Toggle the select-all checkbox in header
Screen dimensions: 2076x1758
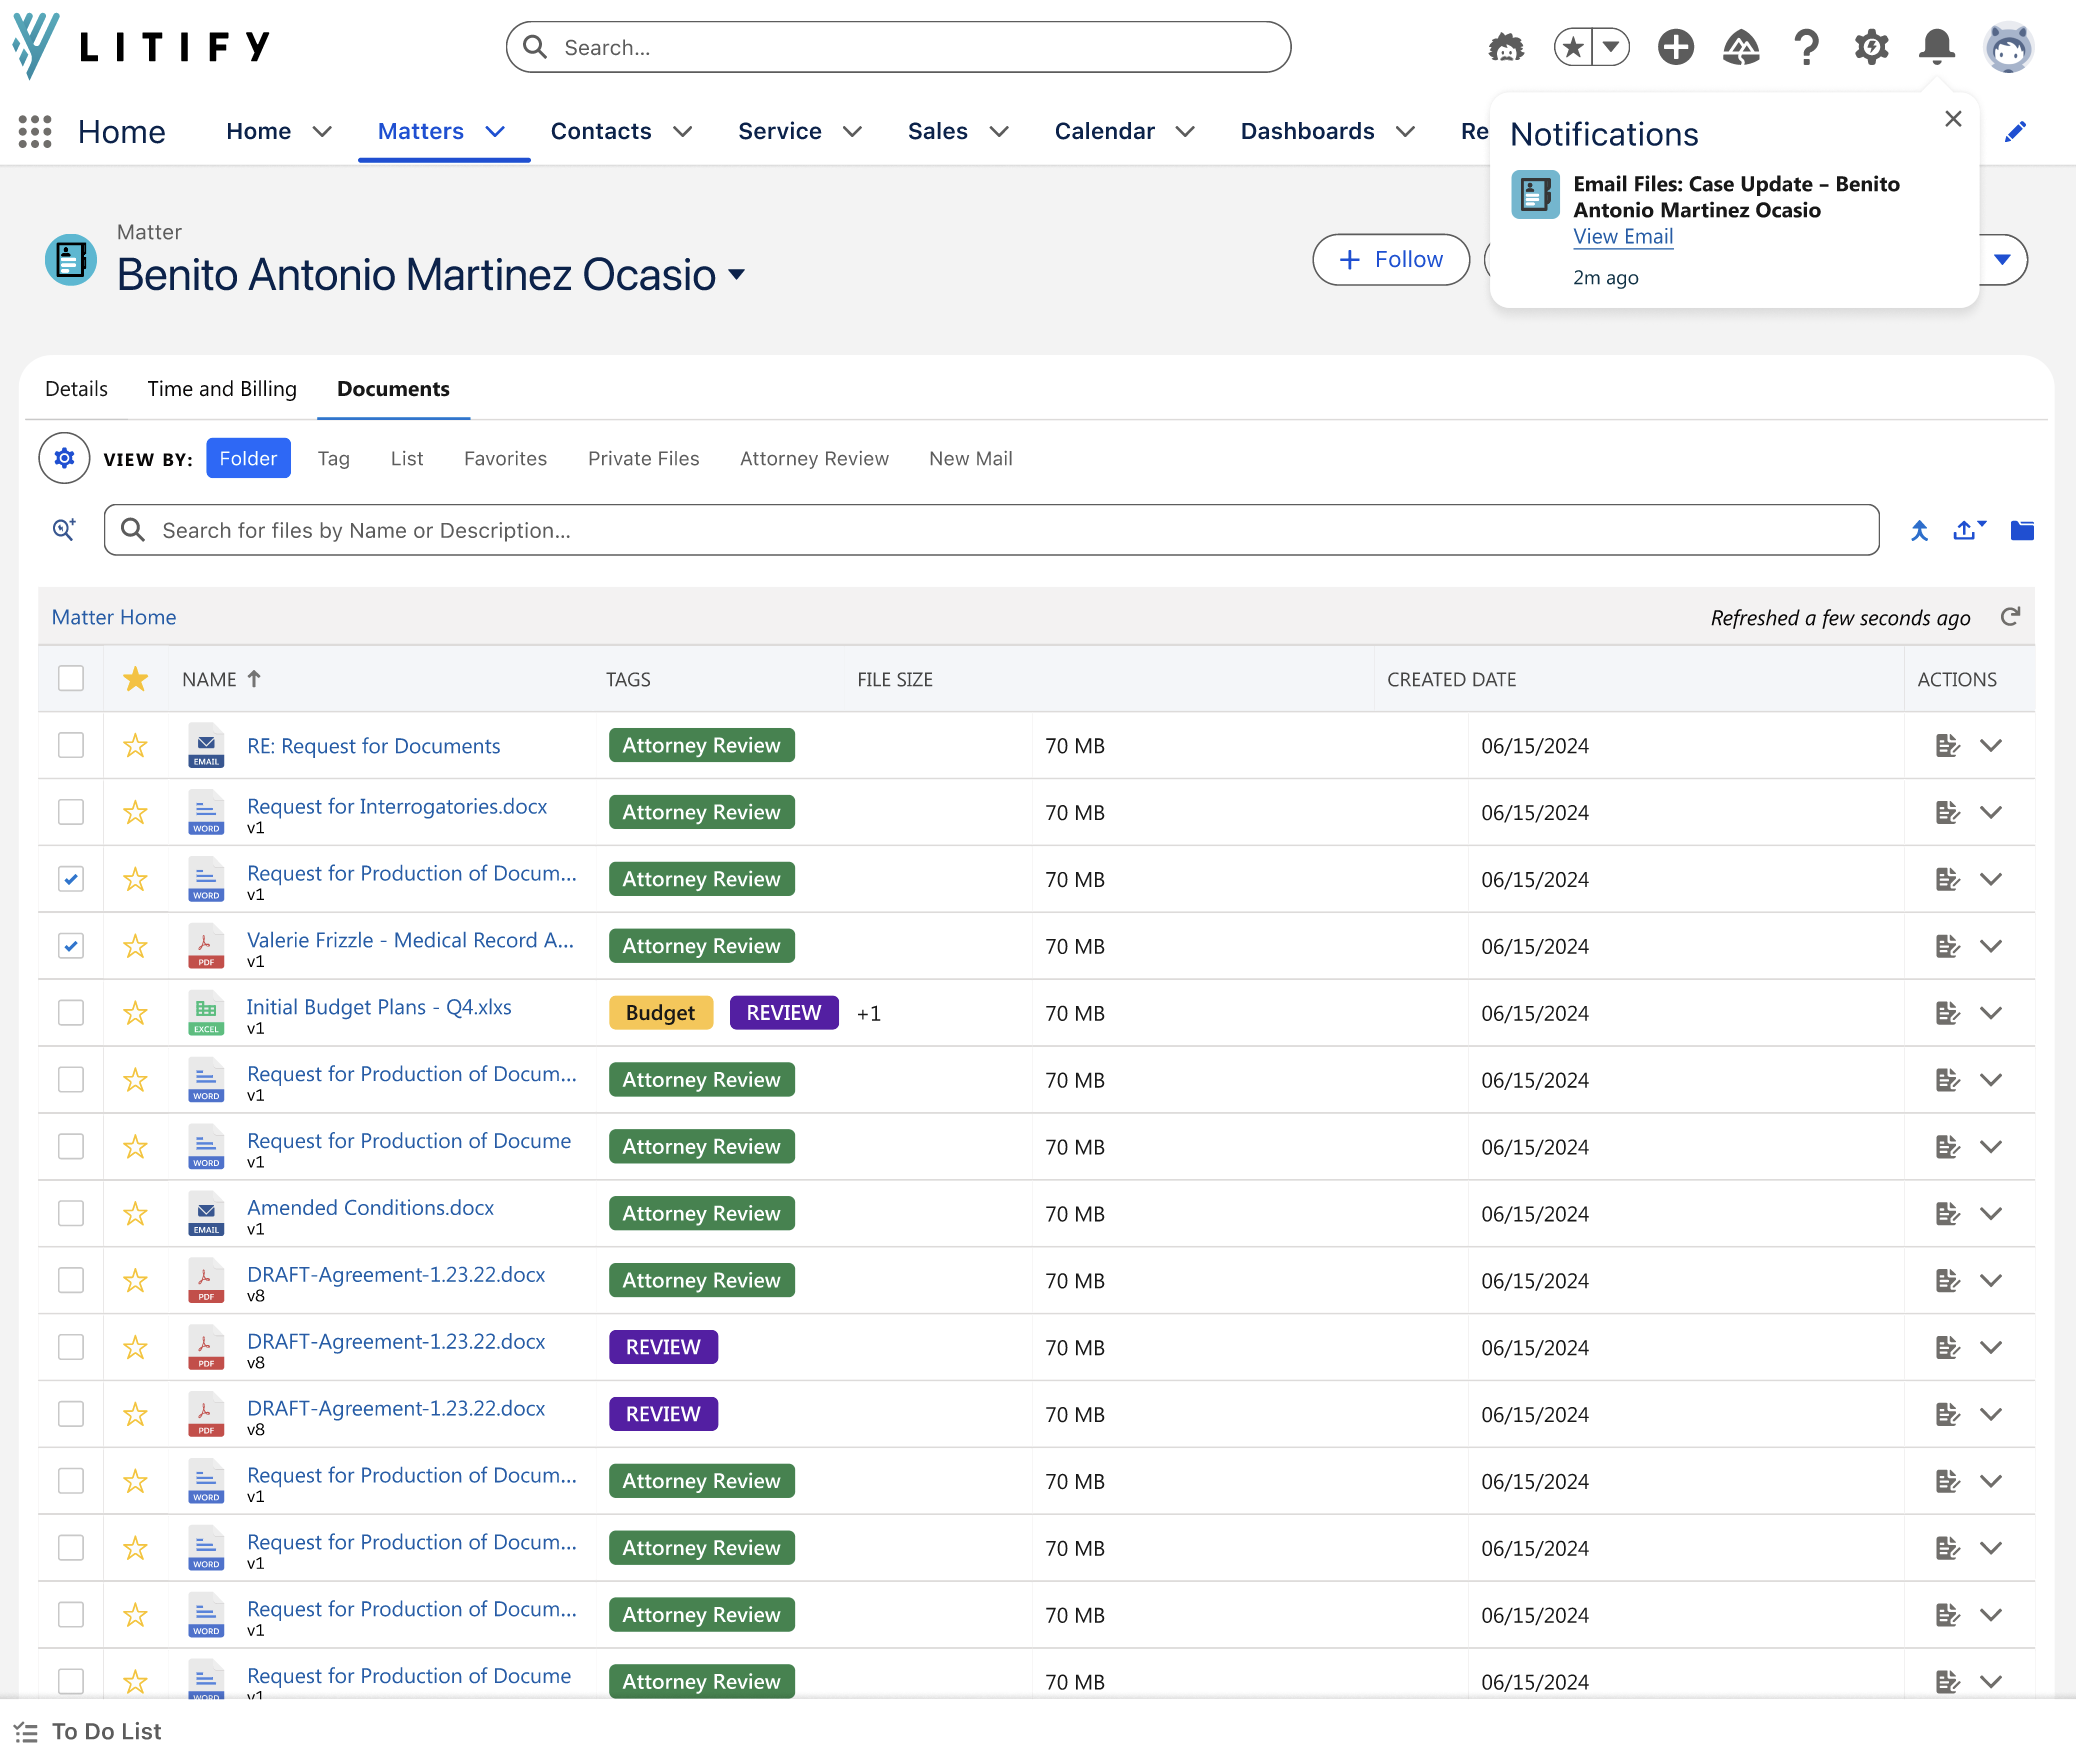pos(71,678)
